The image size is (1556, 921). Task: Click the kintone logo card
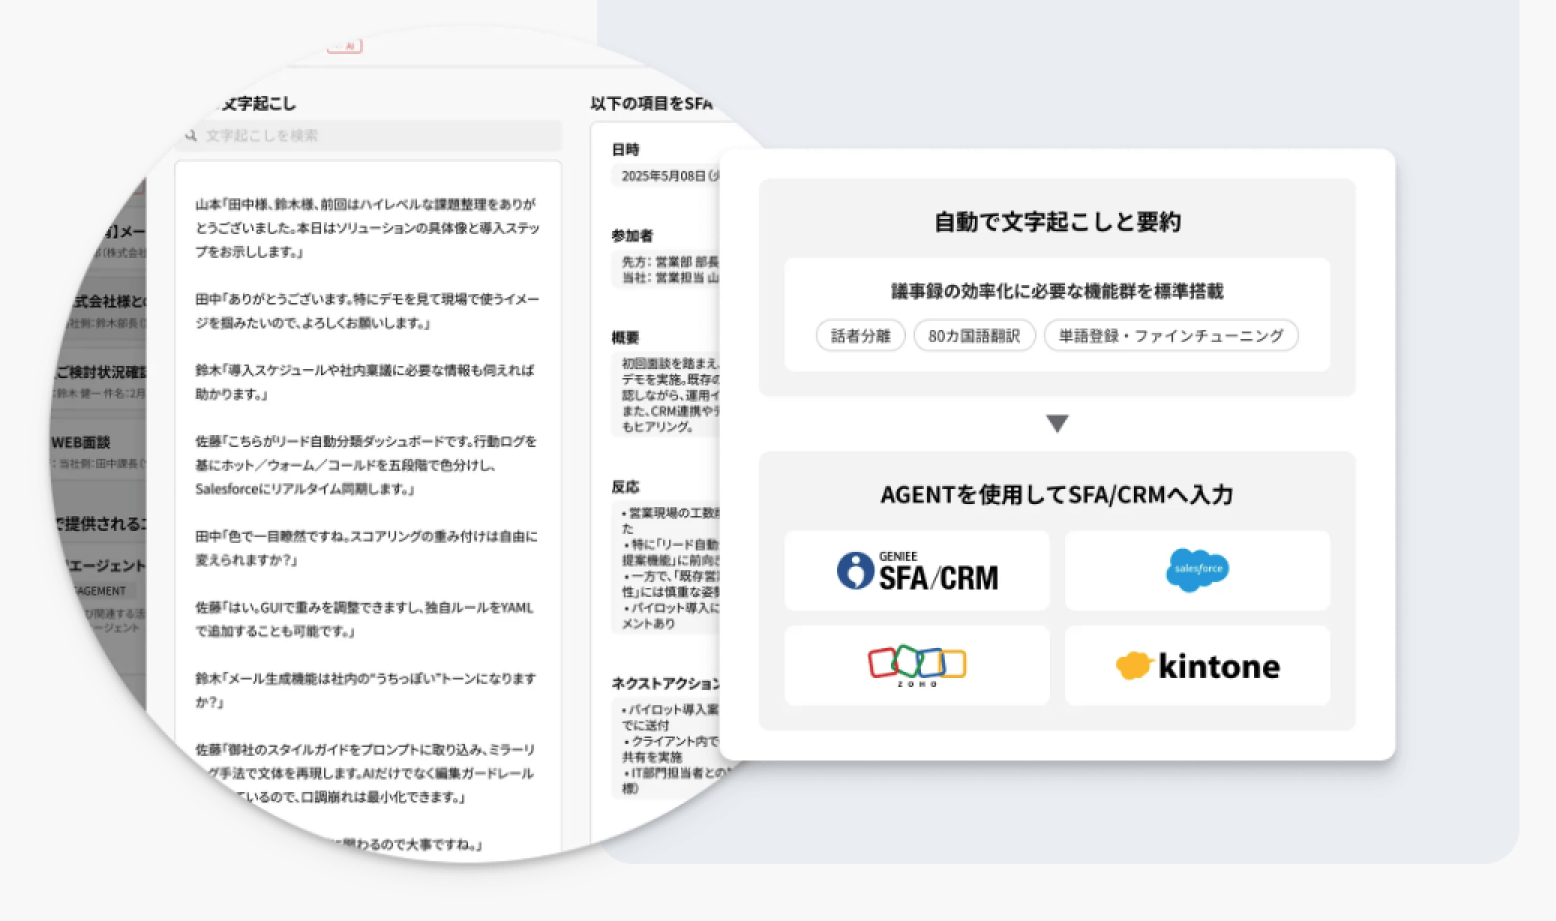(1197, 665)
